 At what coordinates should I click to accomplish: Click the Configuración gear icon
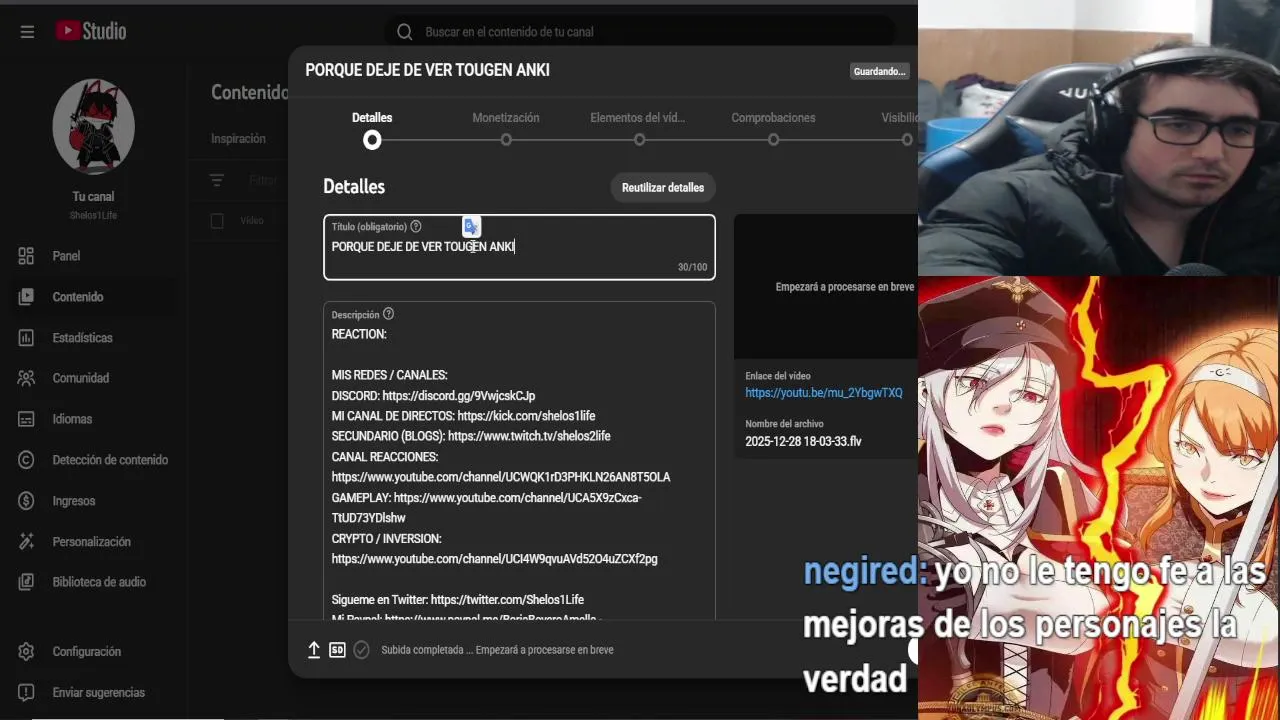point(26,652)
